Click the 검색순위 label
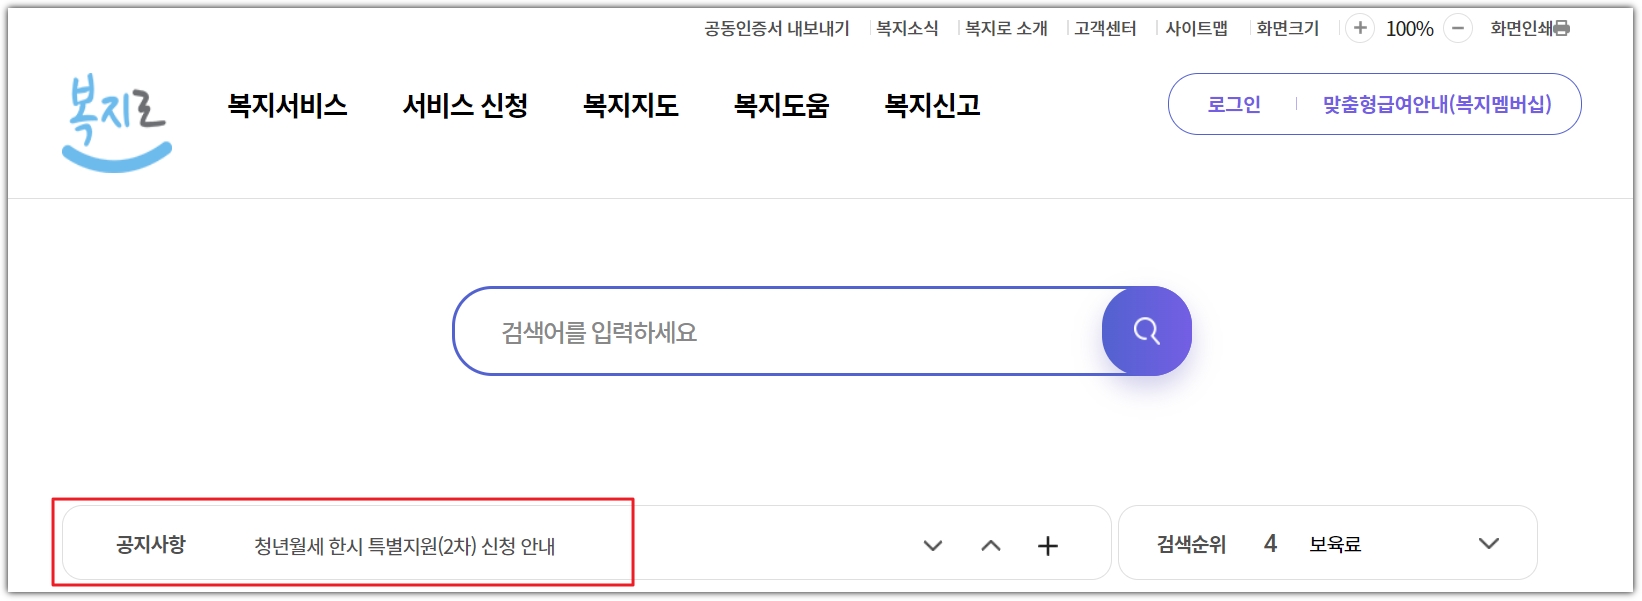Viewport: 1642px width, 601px height. tap(1191, 544)
